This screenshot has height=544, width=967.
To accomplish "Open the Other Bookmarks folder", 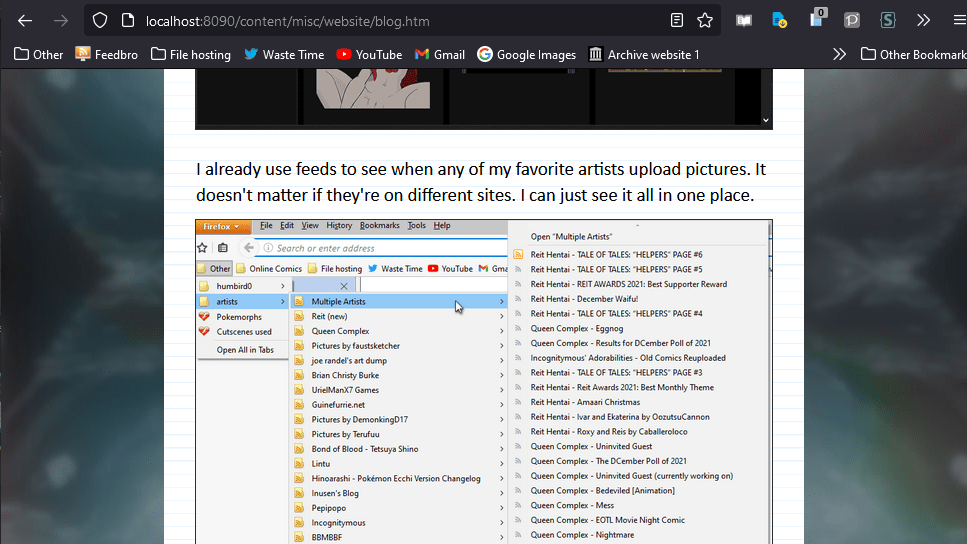I will [913, 54].
